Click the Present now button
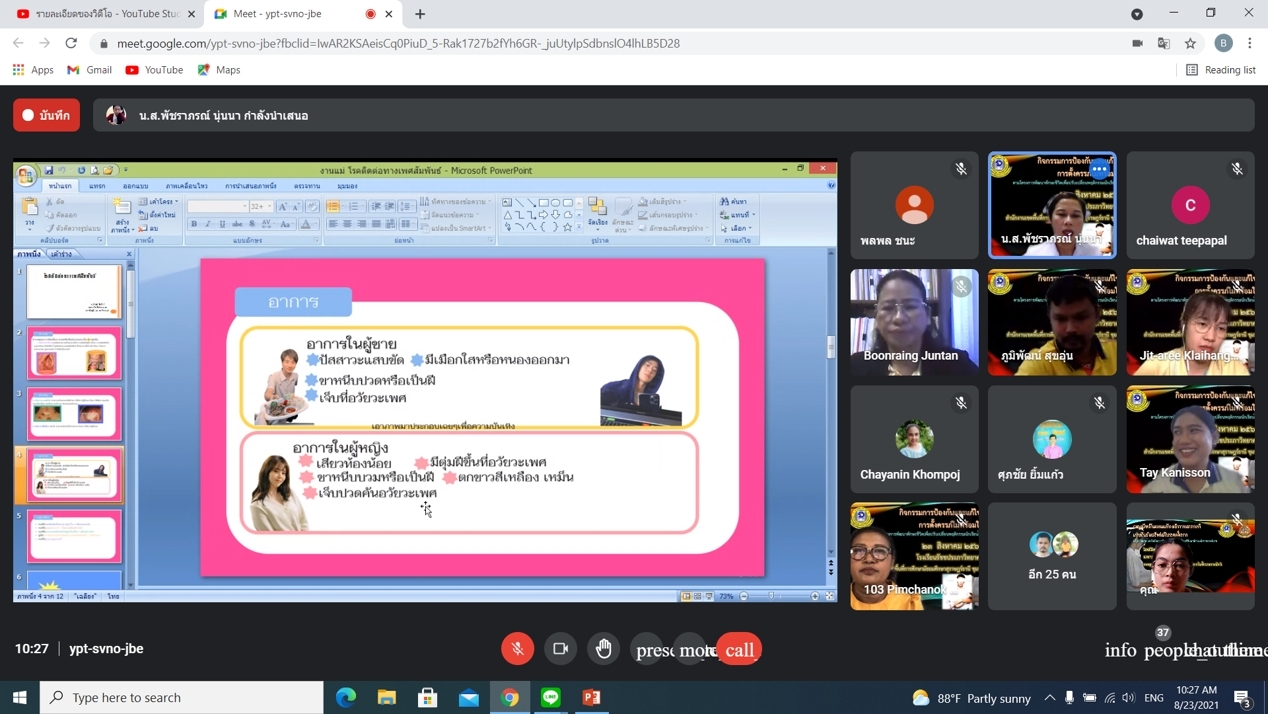 click(x=648, y=650)
